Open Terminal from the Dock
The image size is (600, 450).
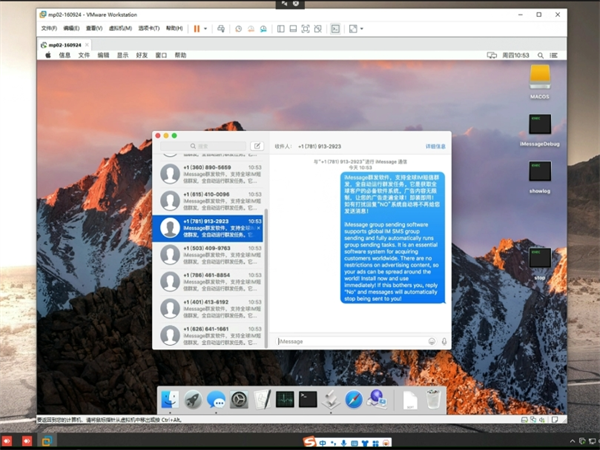tap(308, 400)
